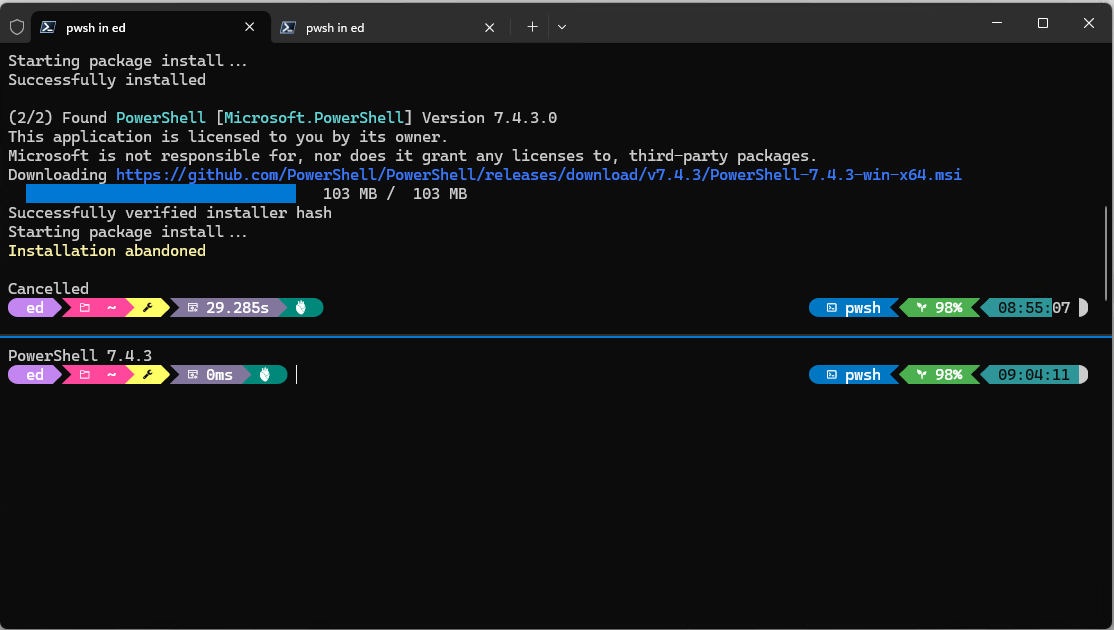Open a new tab with the plus button
The image size is (1114, 630).
532,27
